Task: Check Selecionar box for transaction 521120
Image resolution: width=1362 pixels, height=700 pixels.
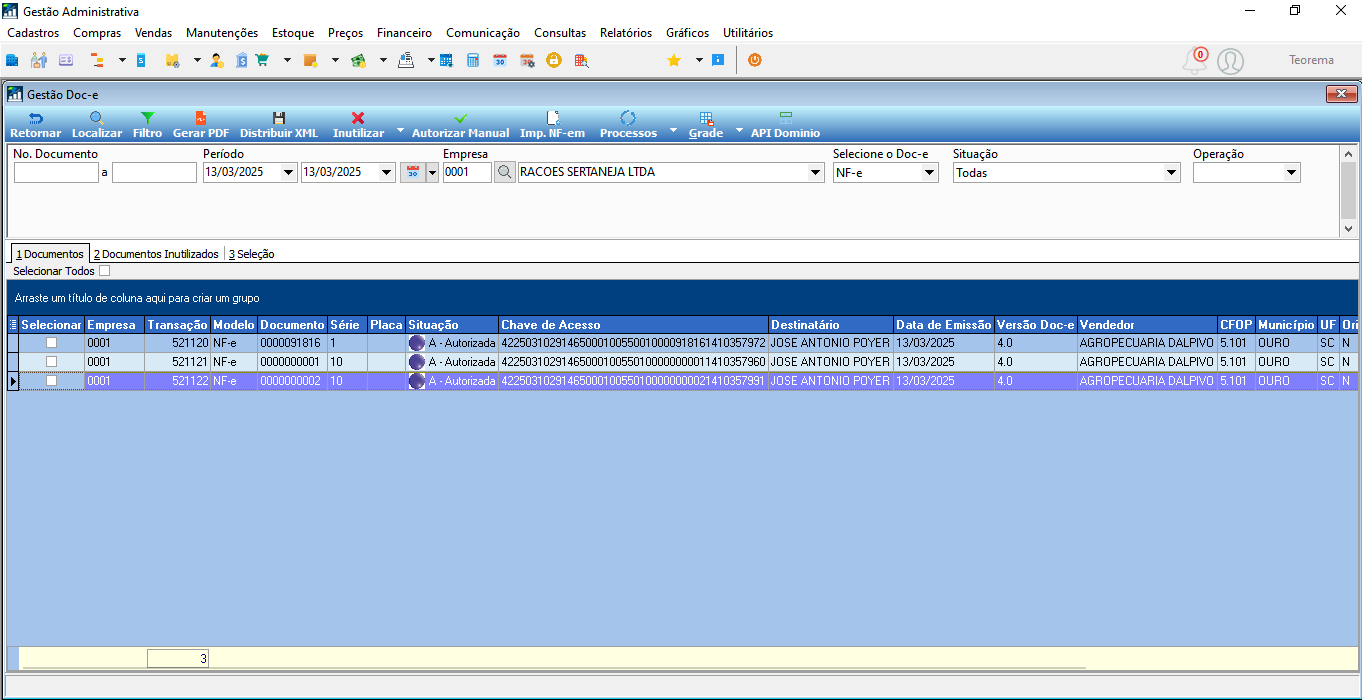Action: coord(52,343)
